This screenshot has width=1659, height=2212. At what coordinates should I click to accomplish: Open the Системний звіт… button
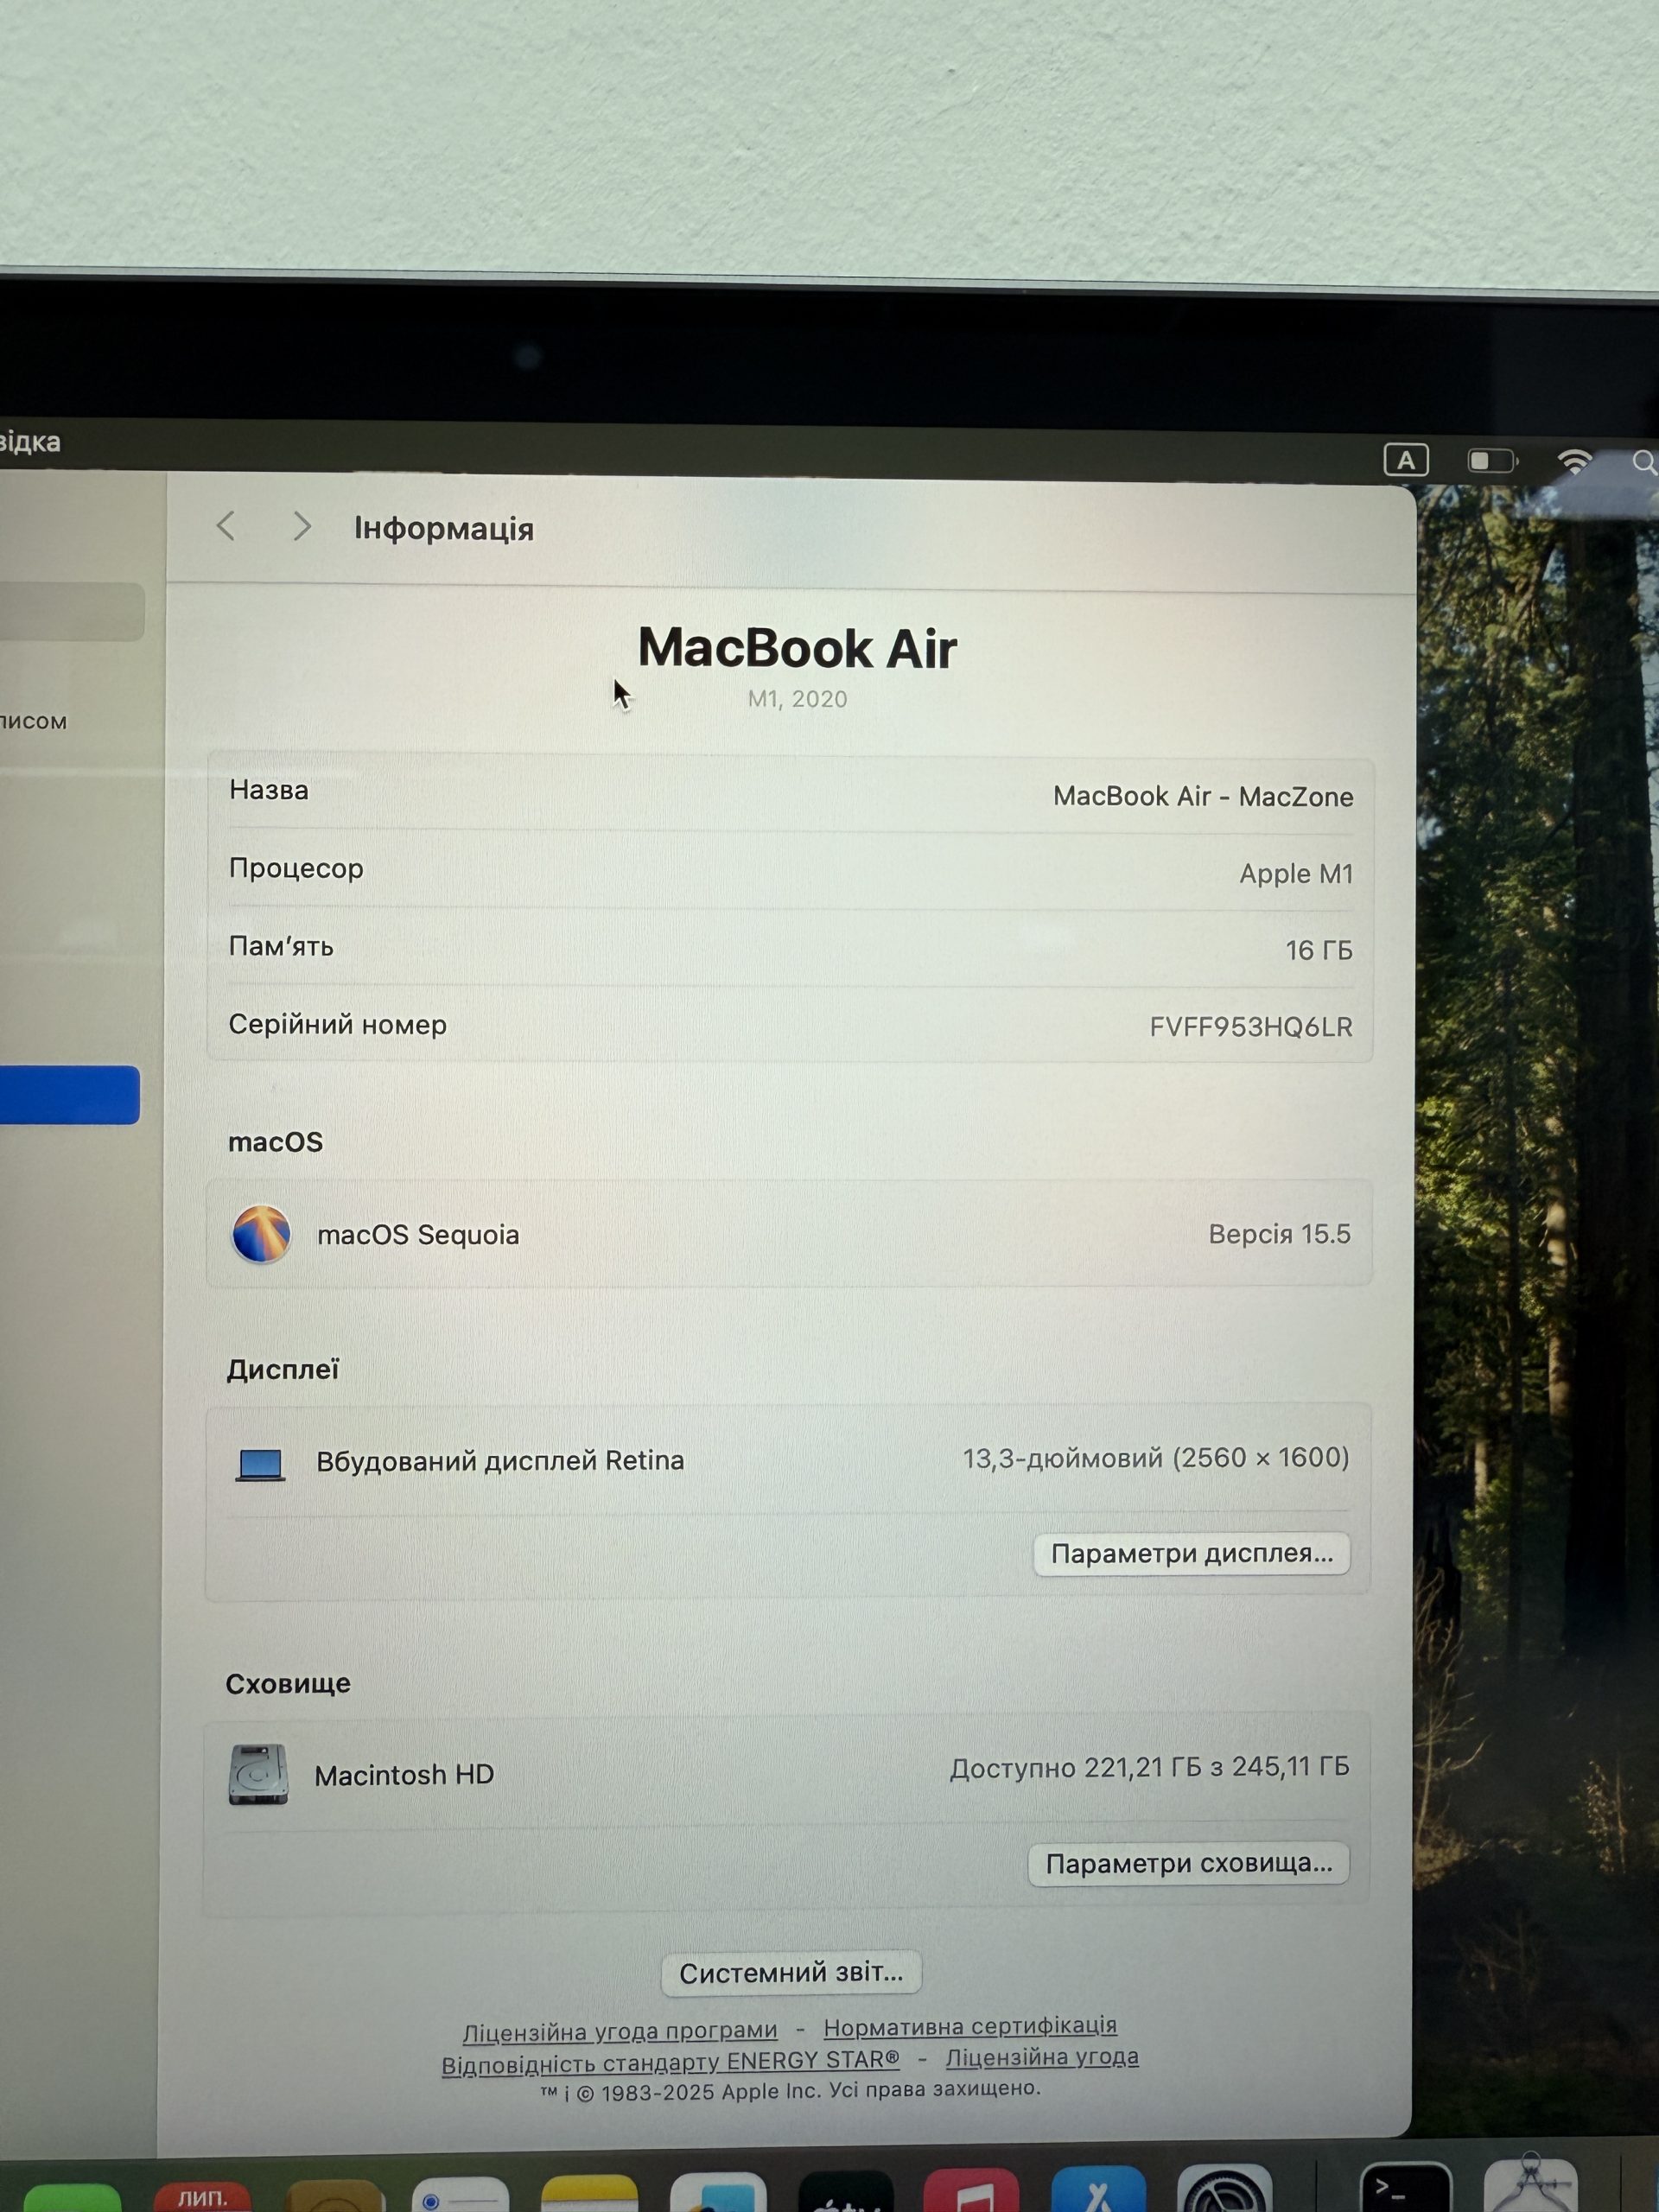(791, 1972)
